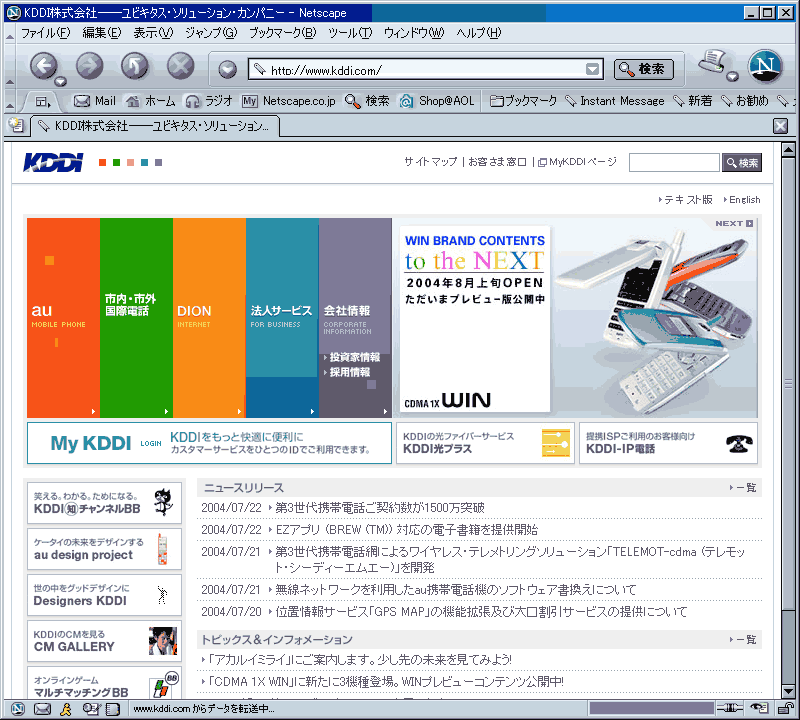Screen dimensions: 800x720
Task: Click the page scrollbar down arrow
Action: (788, 691)
